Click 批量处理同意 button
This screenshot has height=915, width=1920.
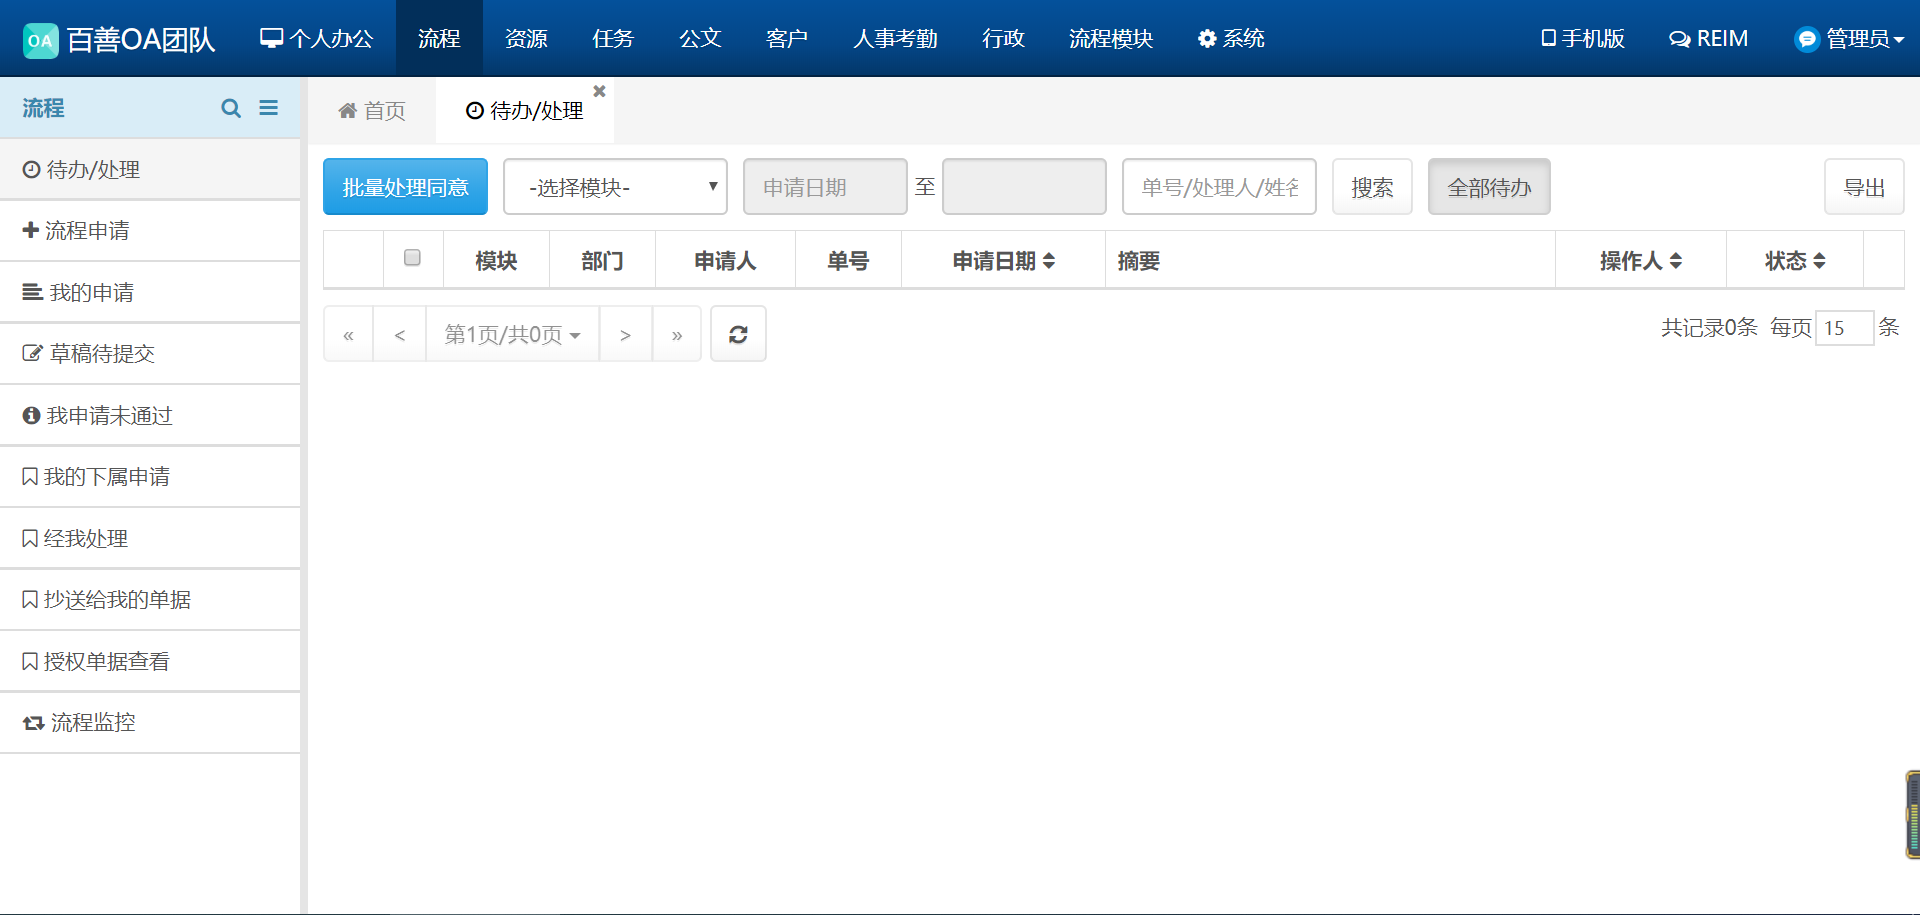(x=405, y=187)
